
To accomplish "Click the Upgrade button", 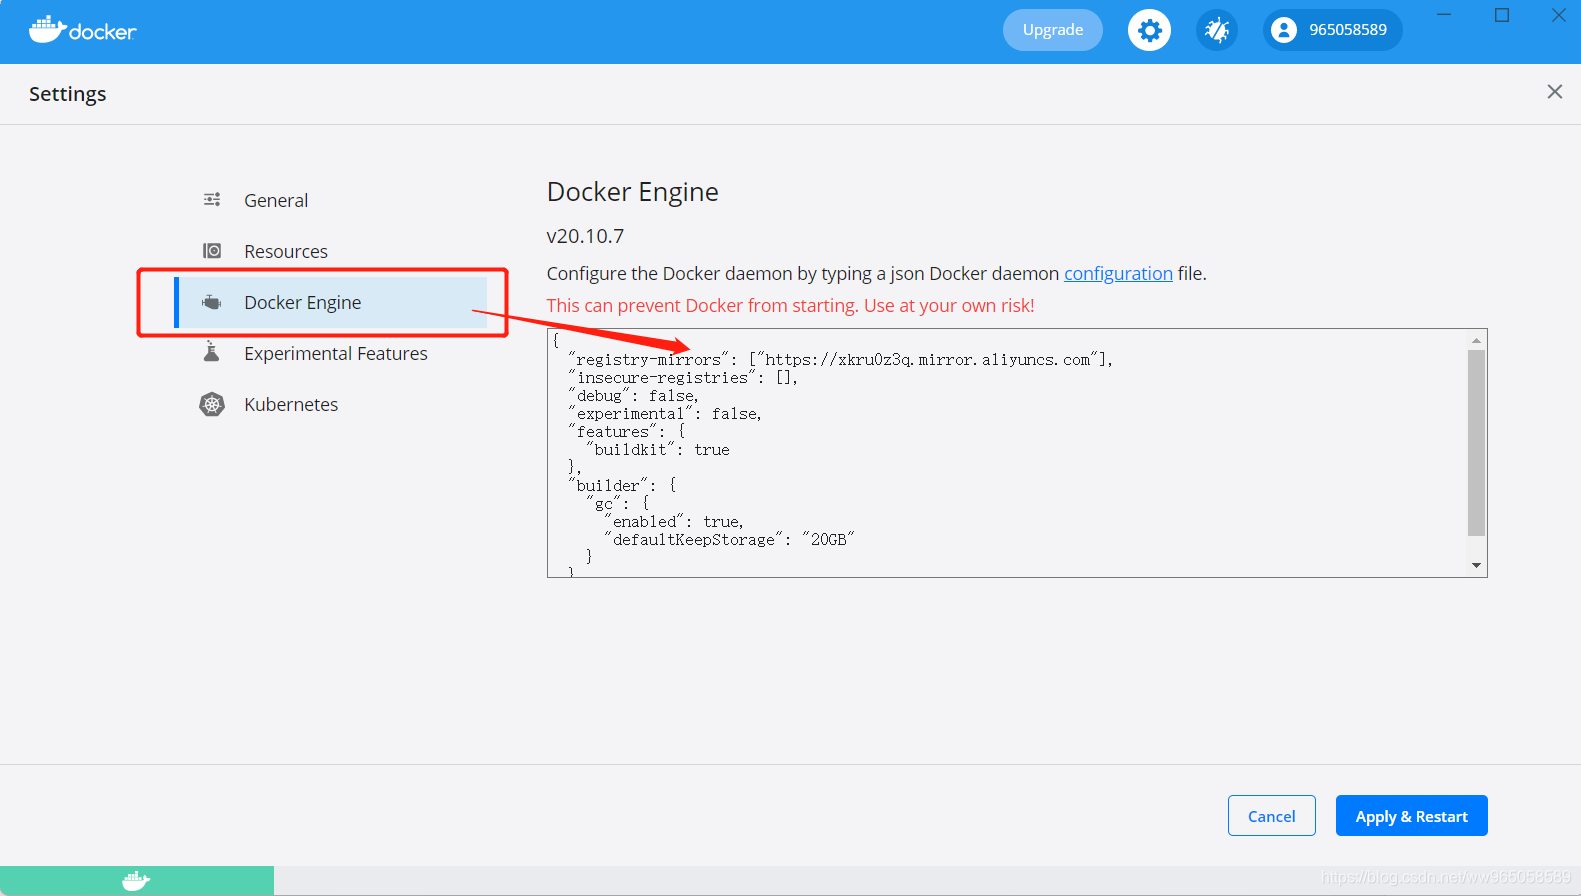I will 1053,30.
